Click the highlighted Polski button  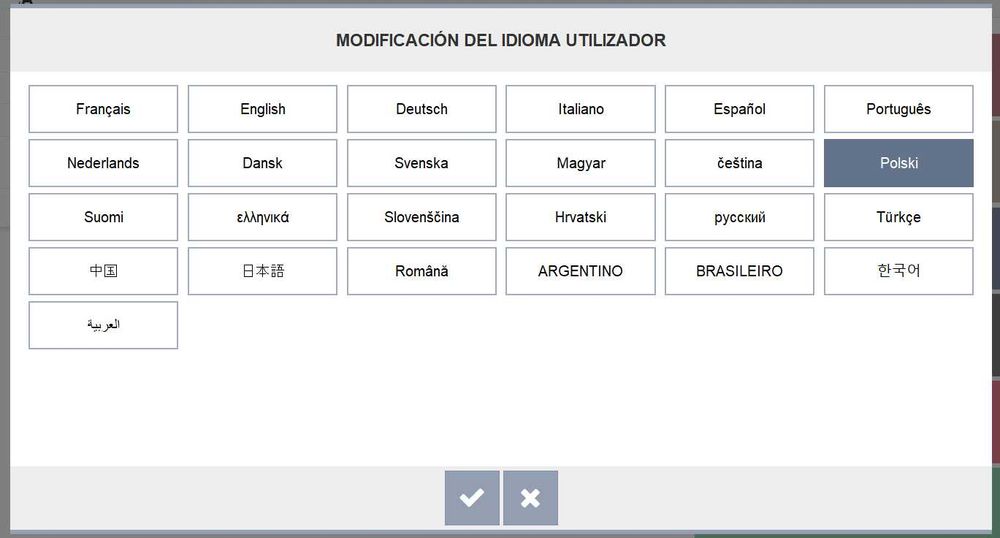pos(898,163)
